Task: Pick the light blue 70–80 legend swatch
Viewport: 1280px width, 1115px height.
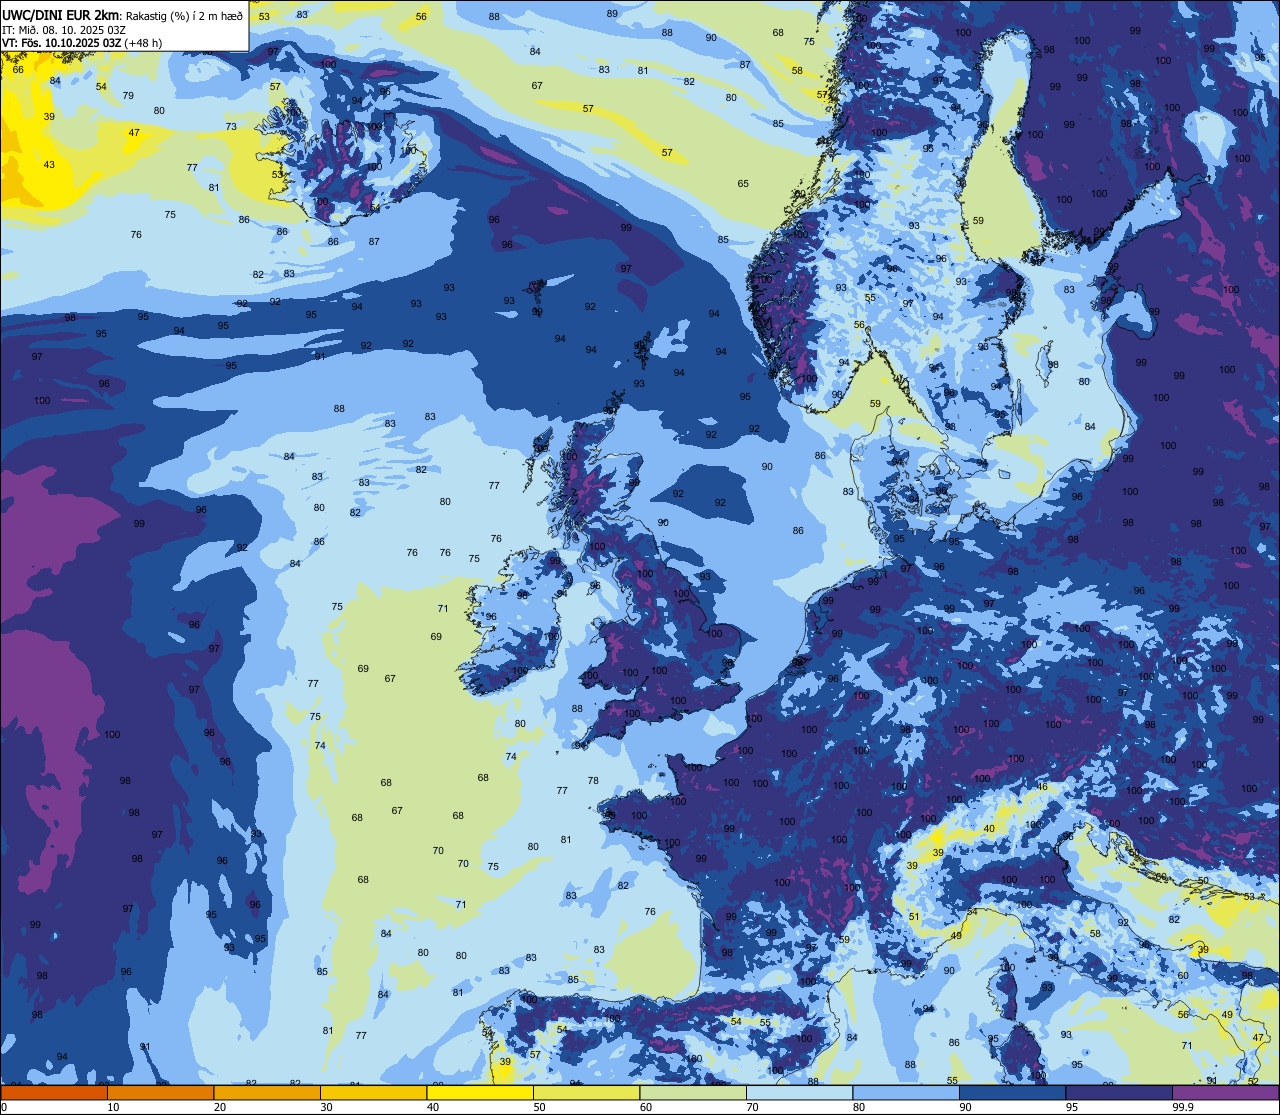Action: tap(799, 1092)
